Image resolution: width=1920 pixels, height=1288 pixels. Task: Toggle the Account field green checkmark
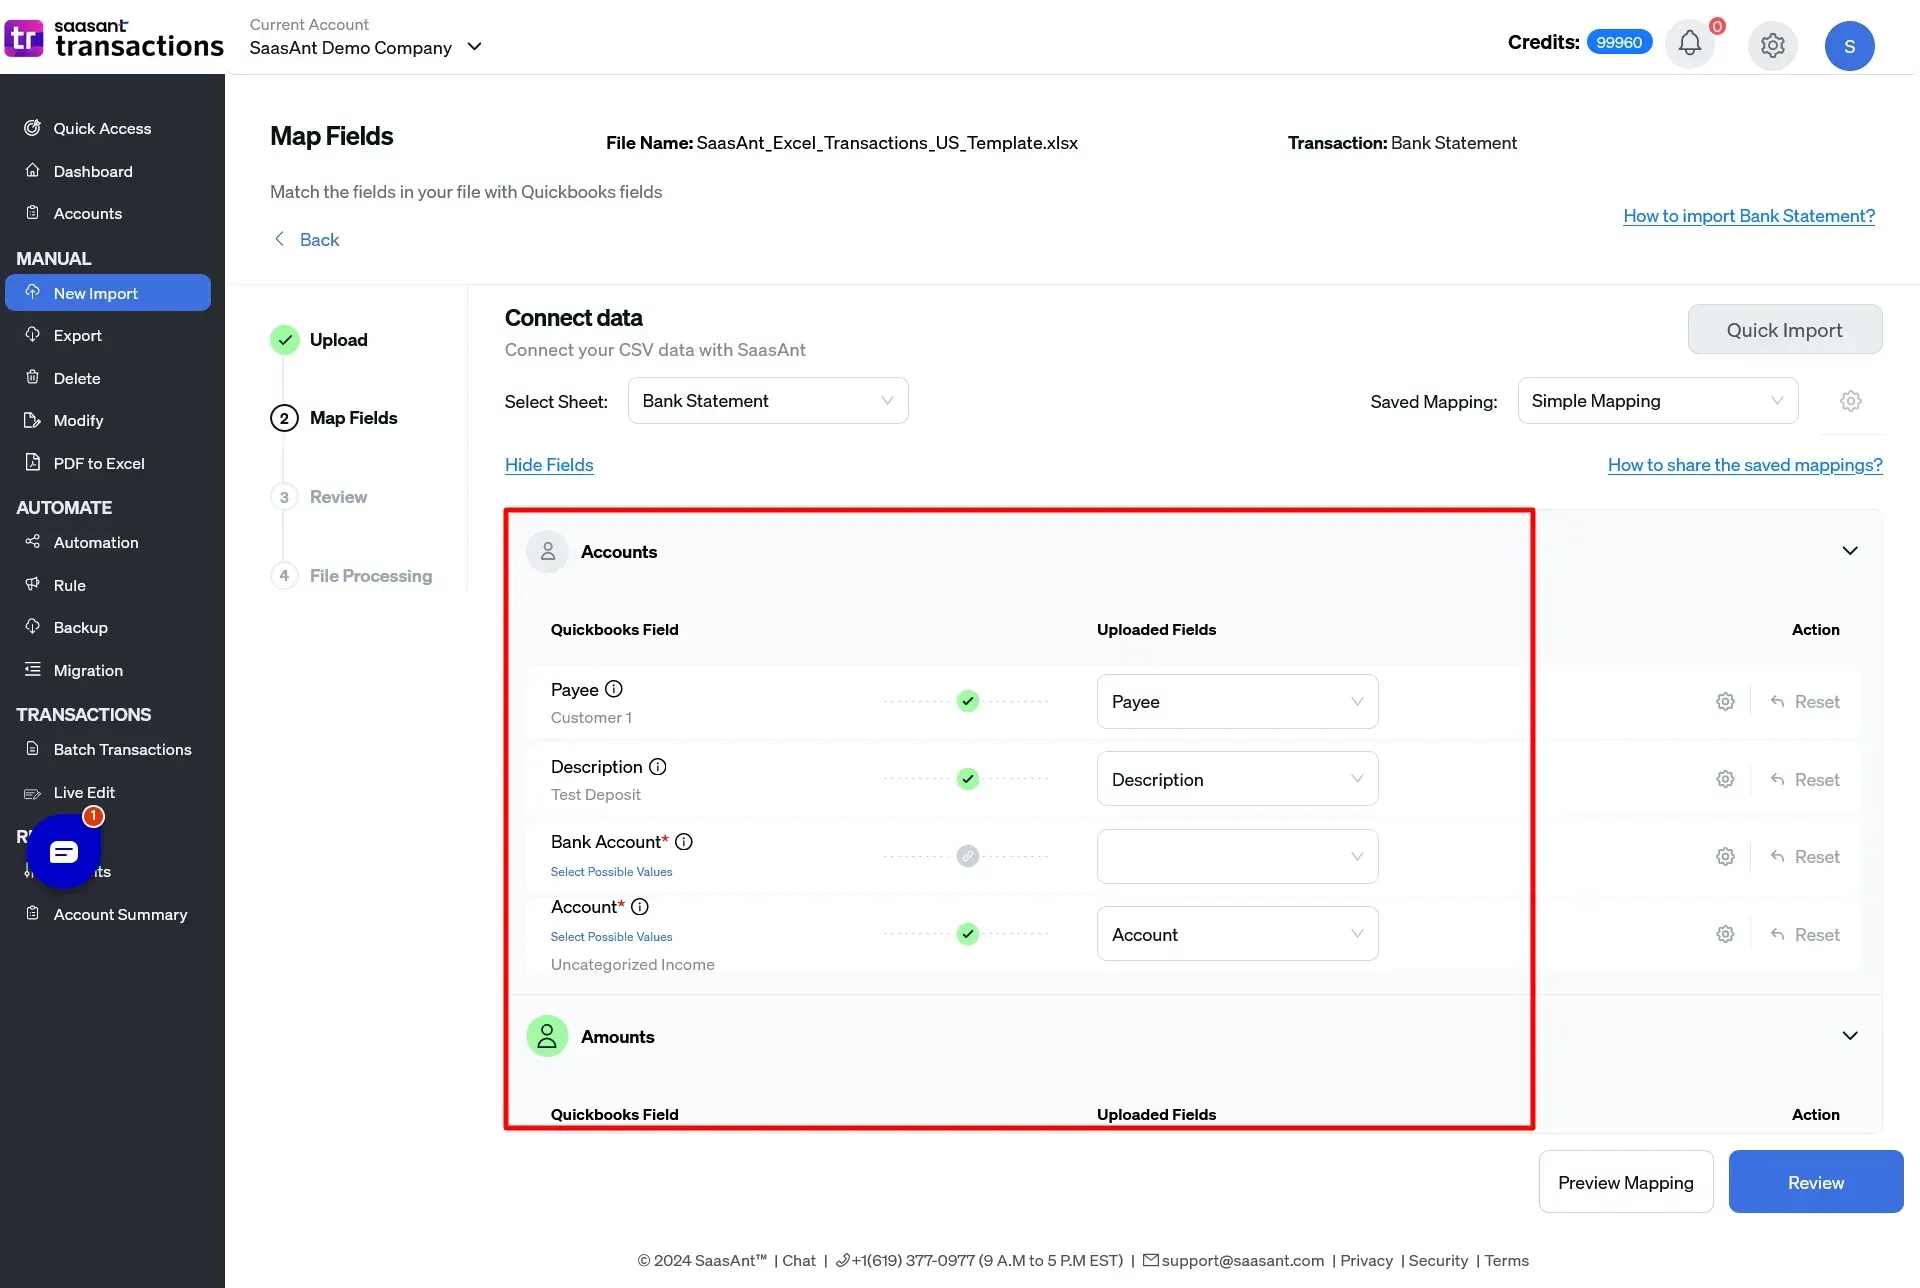coord(966,933)
